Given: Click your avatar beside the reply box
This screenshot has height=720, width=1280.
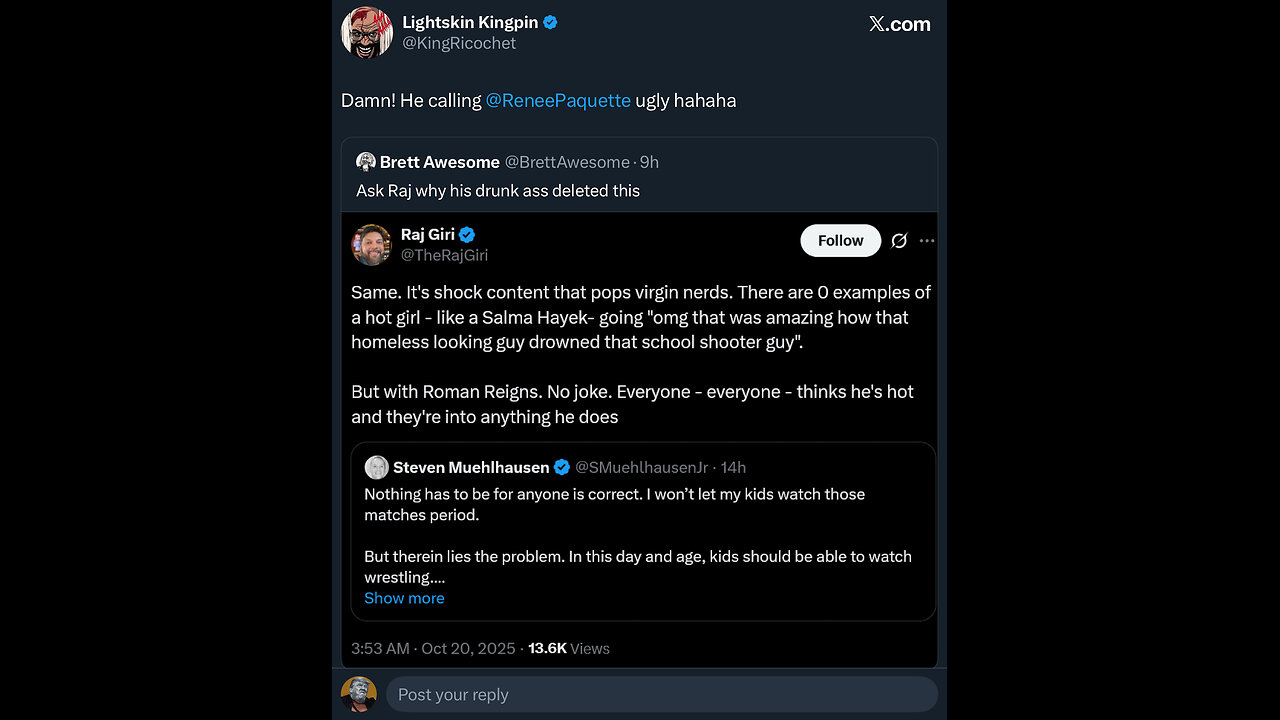Looking at the screenshot, I should 359,694.
